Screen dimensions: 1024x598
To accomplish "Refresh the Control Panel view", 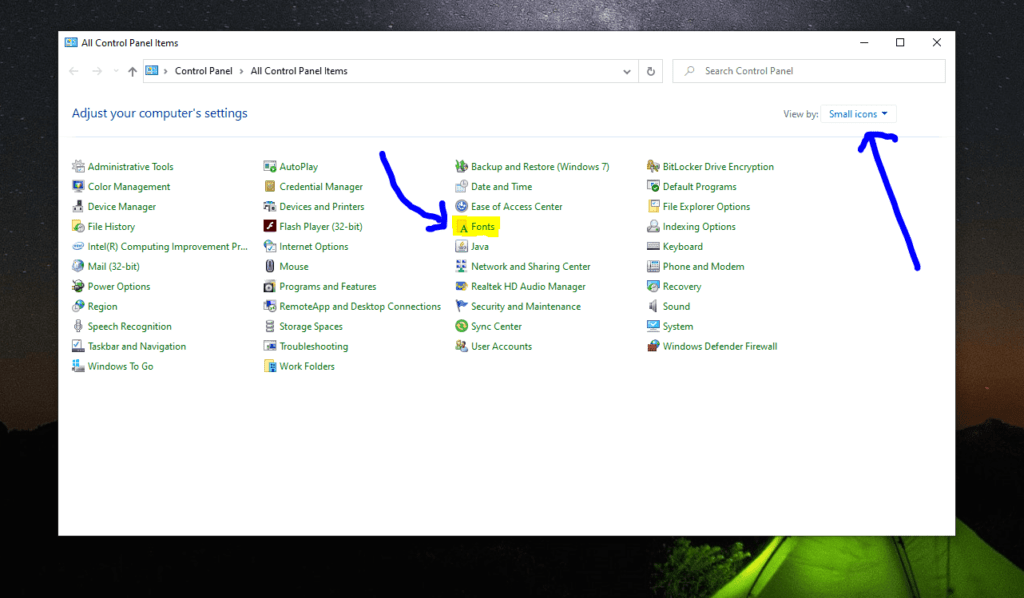I will click(650, 71).
